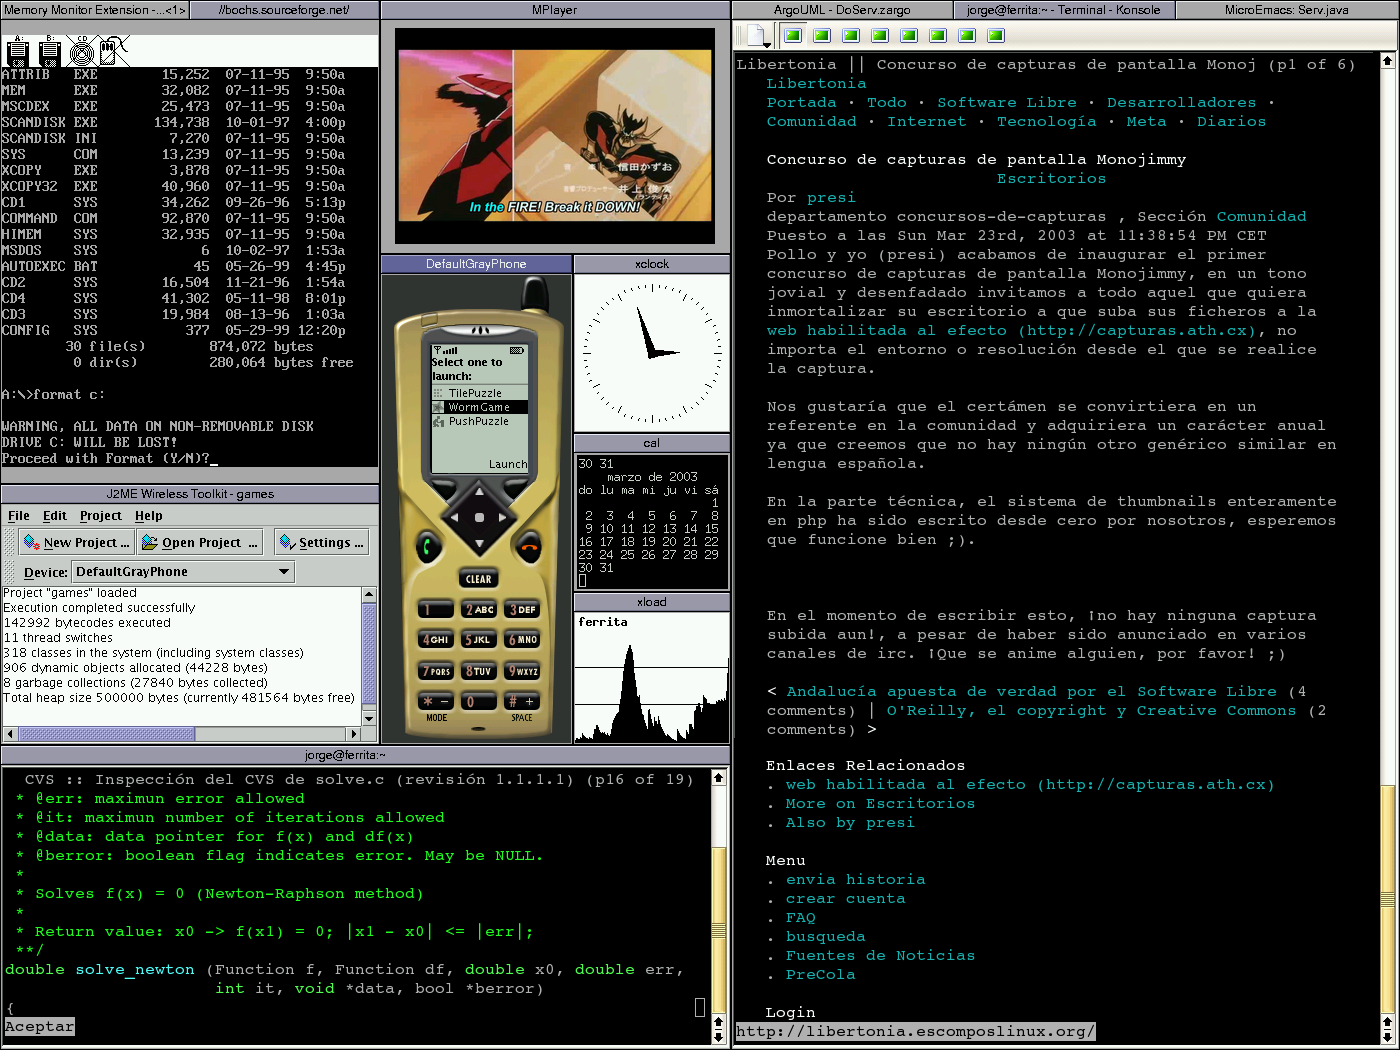Viewport: 1400px width, 1050px height.
Task: Click the 2 ABC key on phone keypad
Action: [x=479, y=609]
